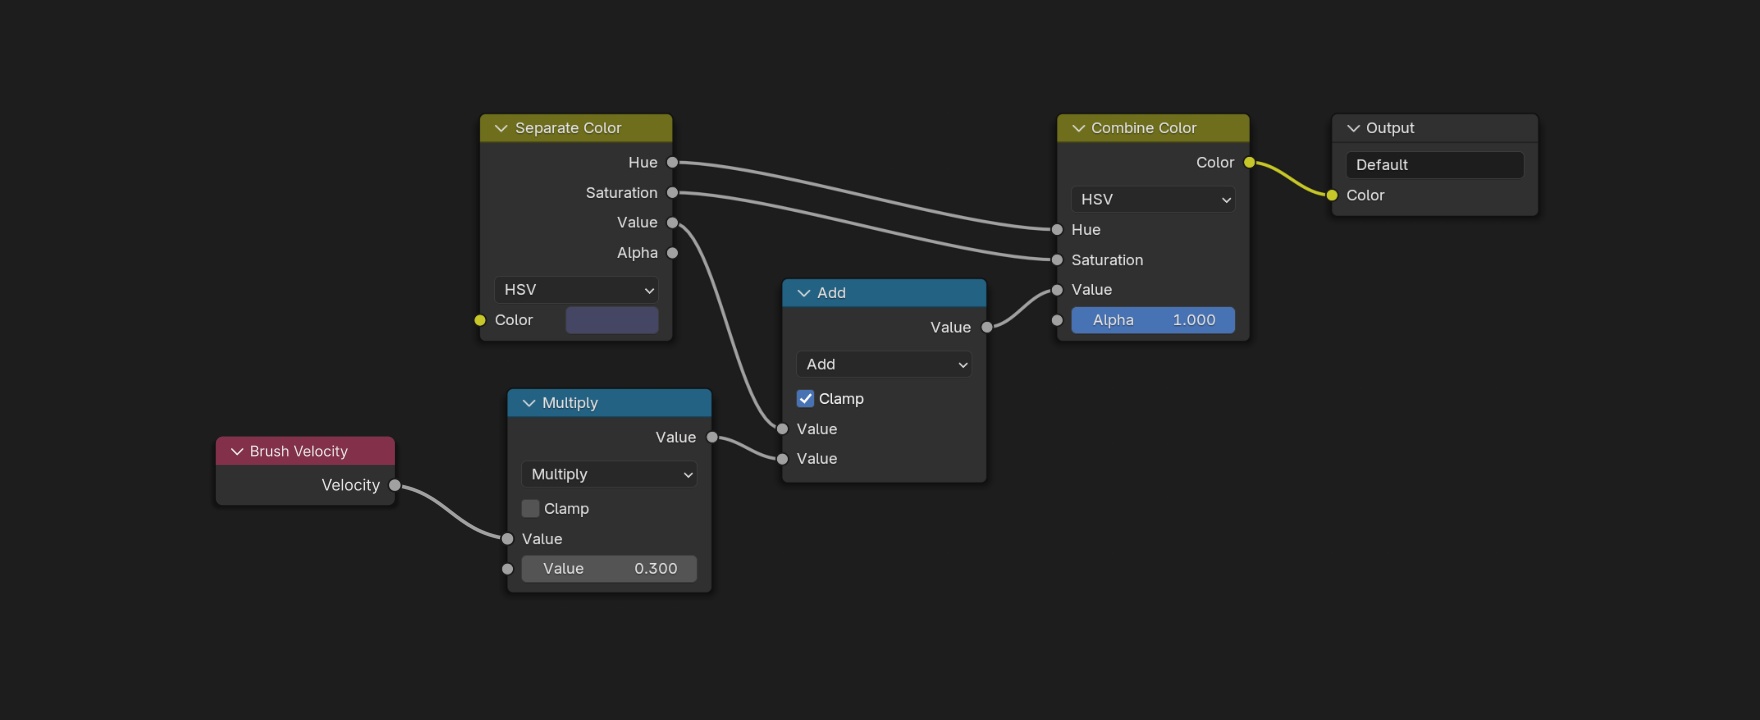
Task: Select the Output node by its title
Action: (x=1390, y=128)
